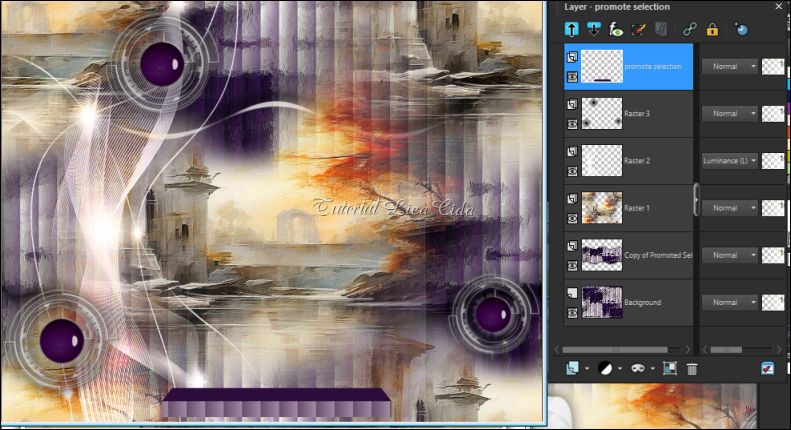Click the opacity box of Raster 3

[773, 114]
